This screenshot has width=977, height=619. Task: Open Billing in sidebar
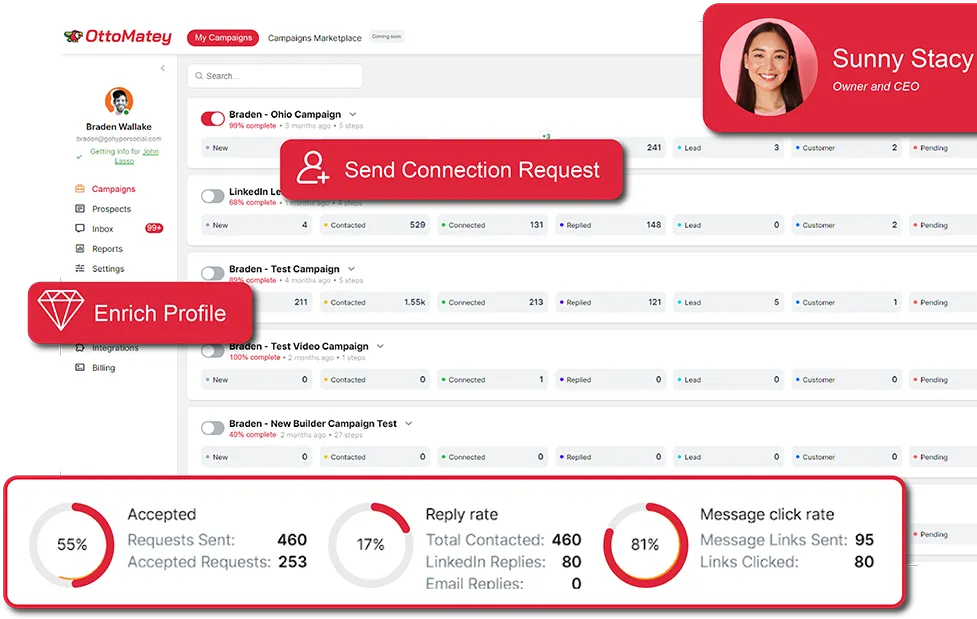click(103, 368)
